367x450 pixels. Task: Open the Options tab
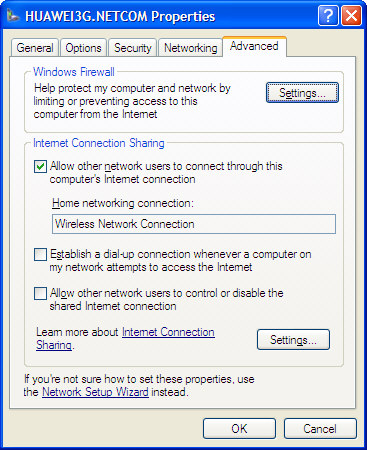coord(83,48)
